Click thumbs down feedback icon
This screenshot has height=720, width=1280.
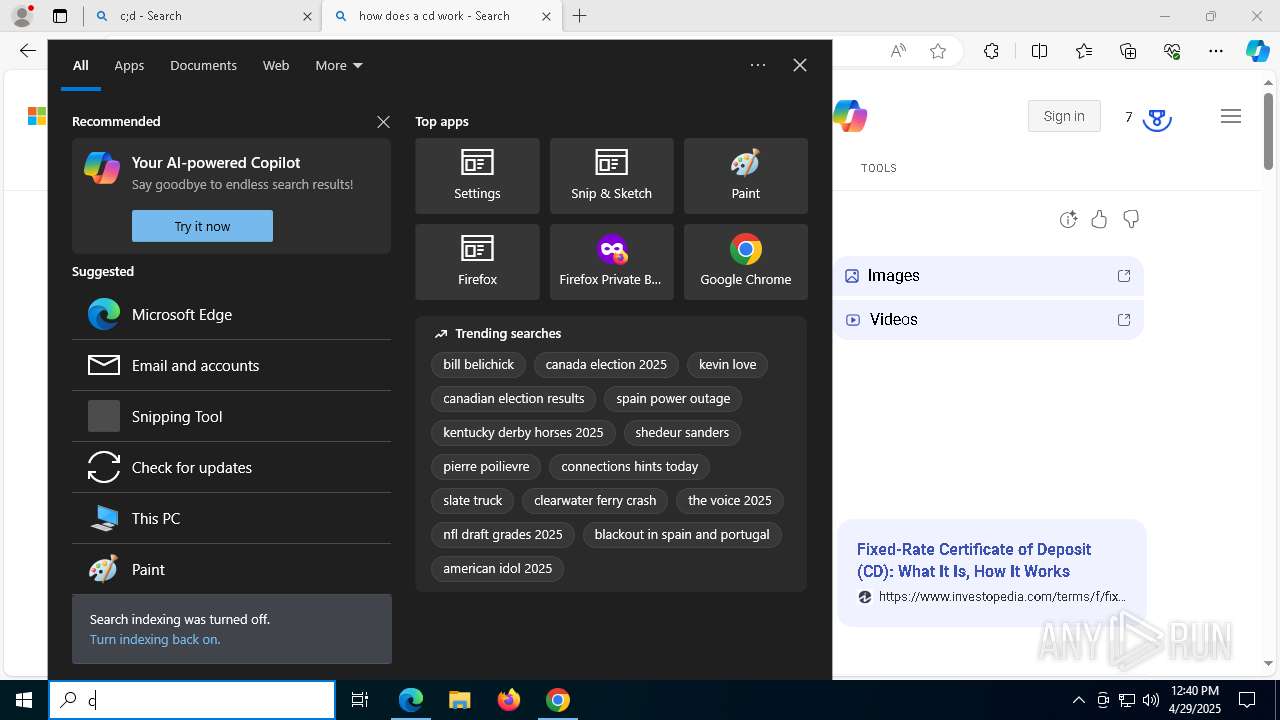tap(1131, 219)
